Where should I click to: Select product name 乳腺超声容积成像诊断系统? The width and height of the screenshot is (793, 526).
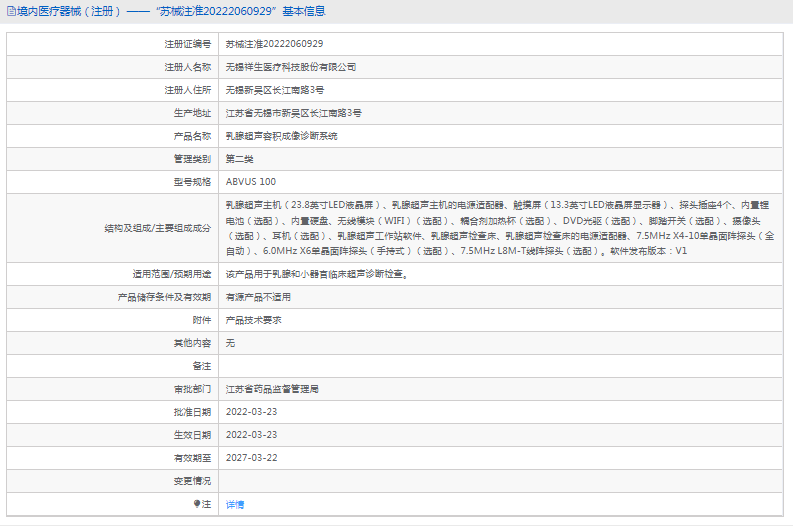tap(281, 136)
